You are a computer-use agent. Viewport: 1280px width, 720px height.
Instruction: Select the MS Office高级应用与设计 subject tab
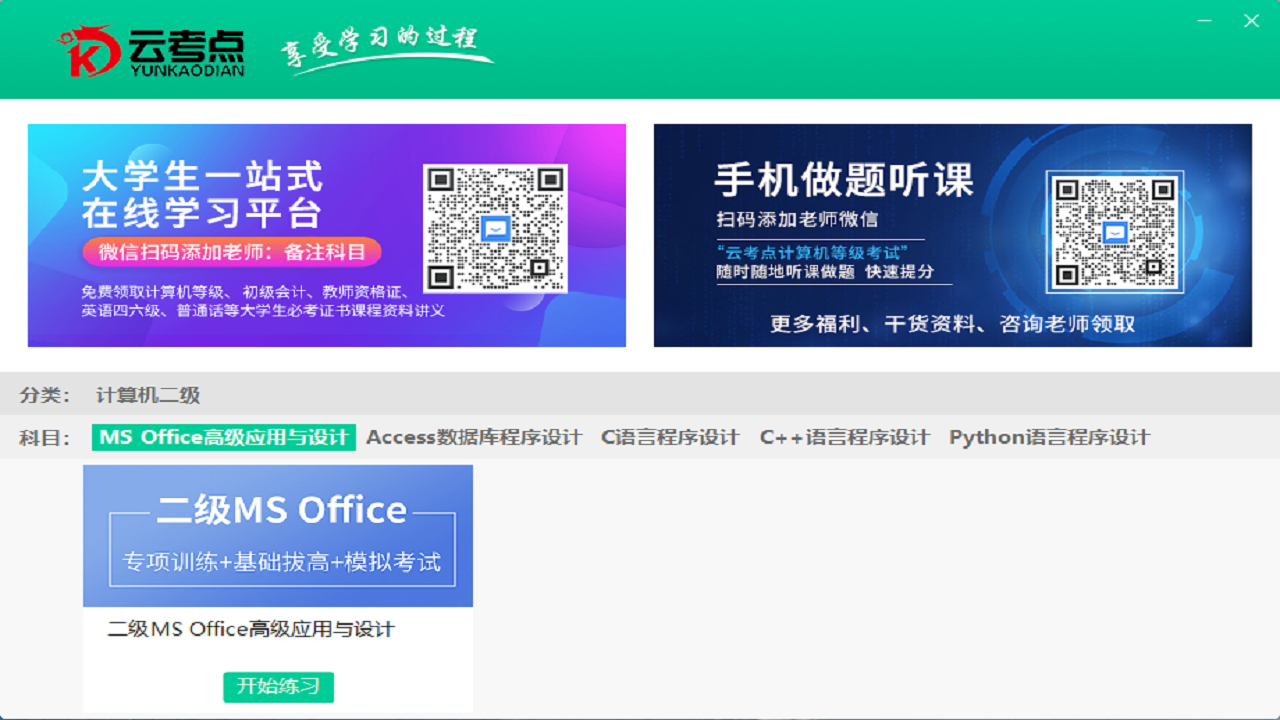click(222, 437)
